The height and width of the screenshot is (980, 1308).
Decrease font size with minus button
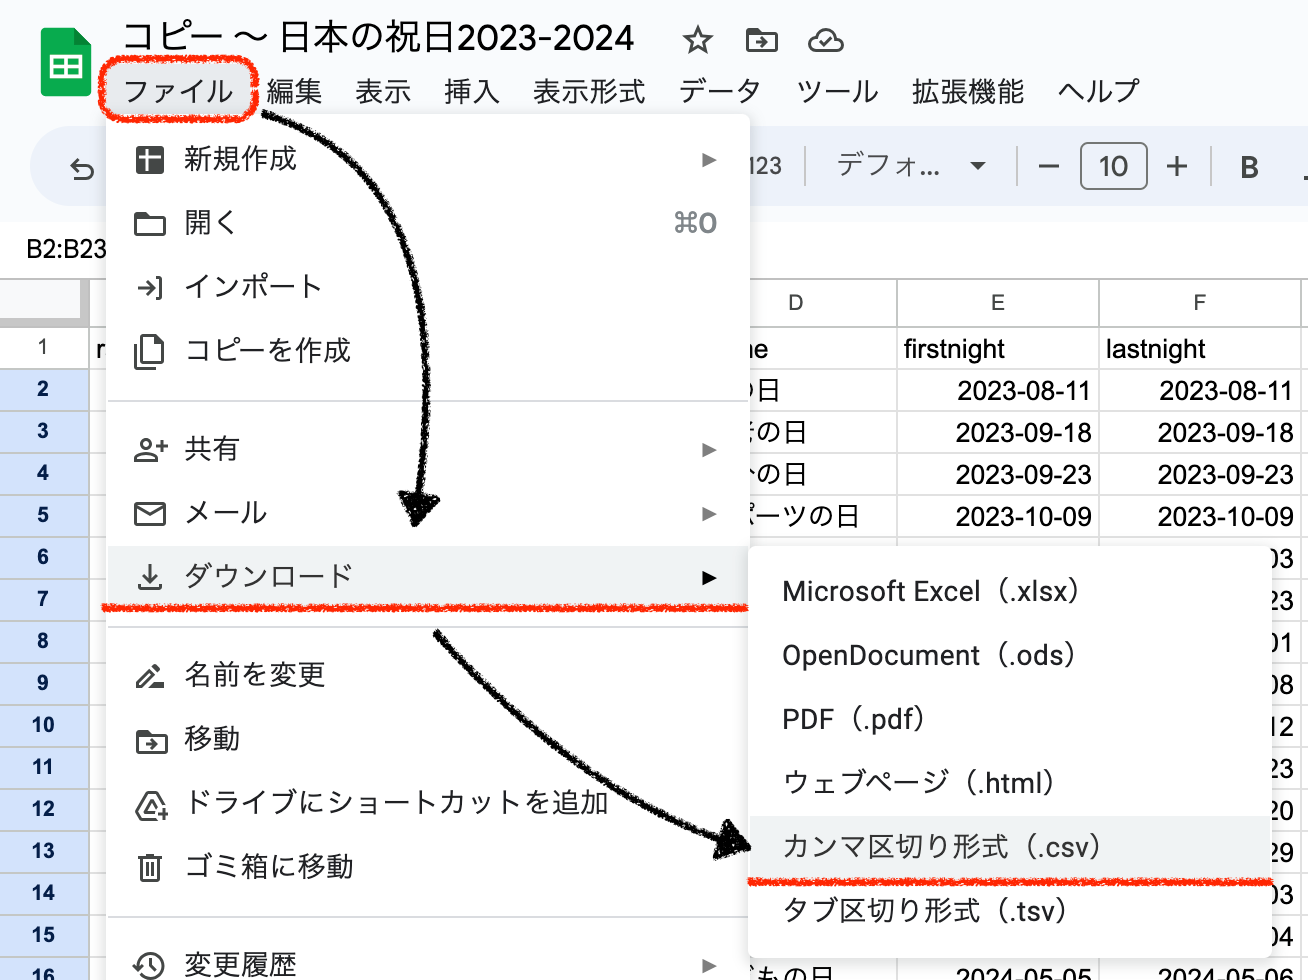point(1048,167)
